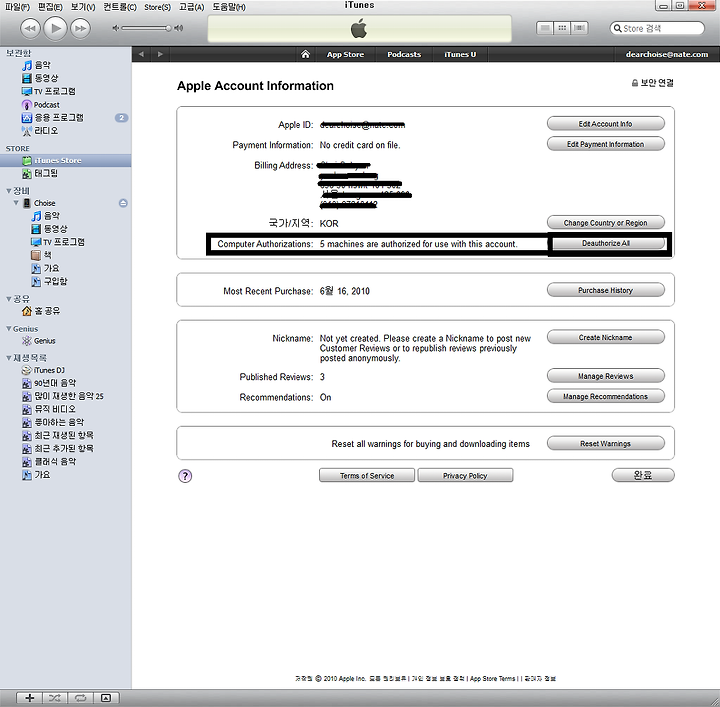Select 책 under Choise device
The width and height of the screenshot is (720, 707).
[42, 255]
